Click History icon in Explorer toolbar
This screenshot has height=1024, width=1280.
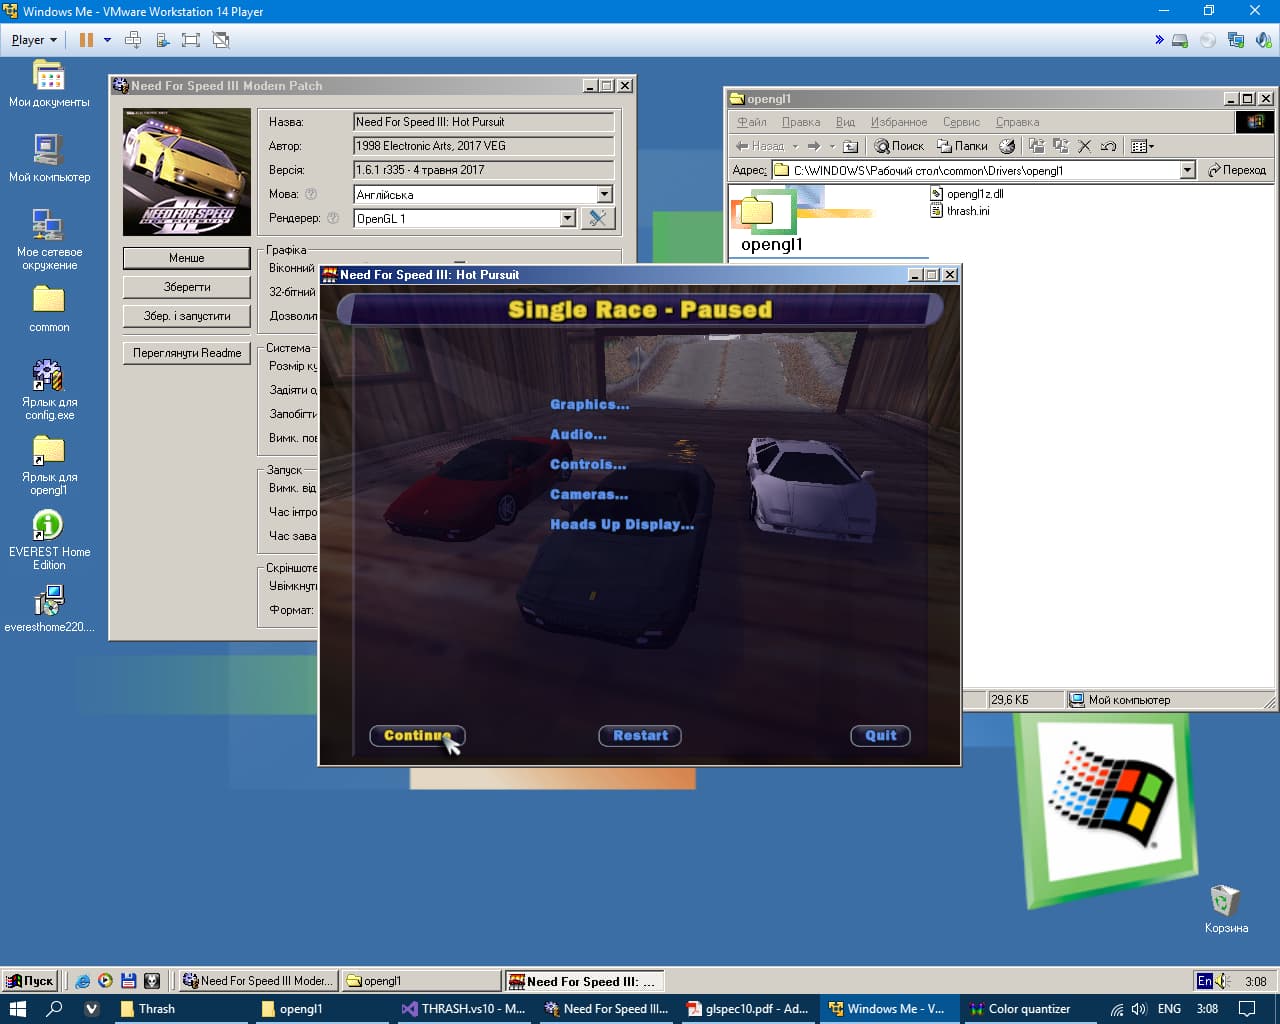pyautogui.click(x=1007, y=146)
